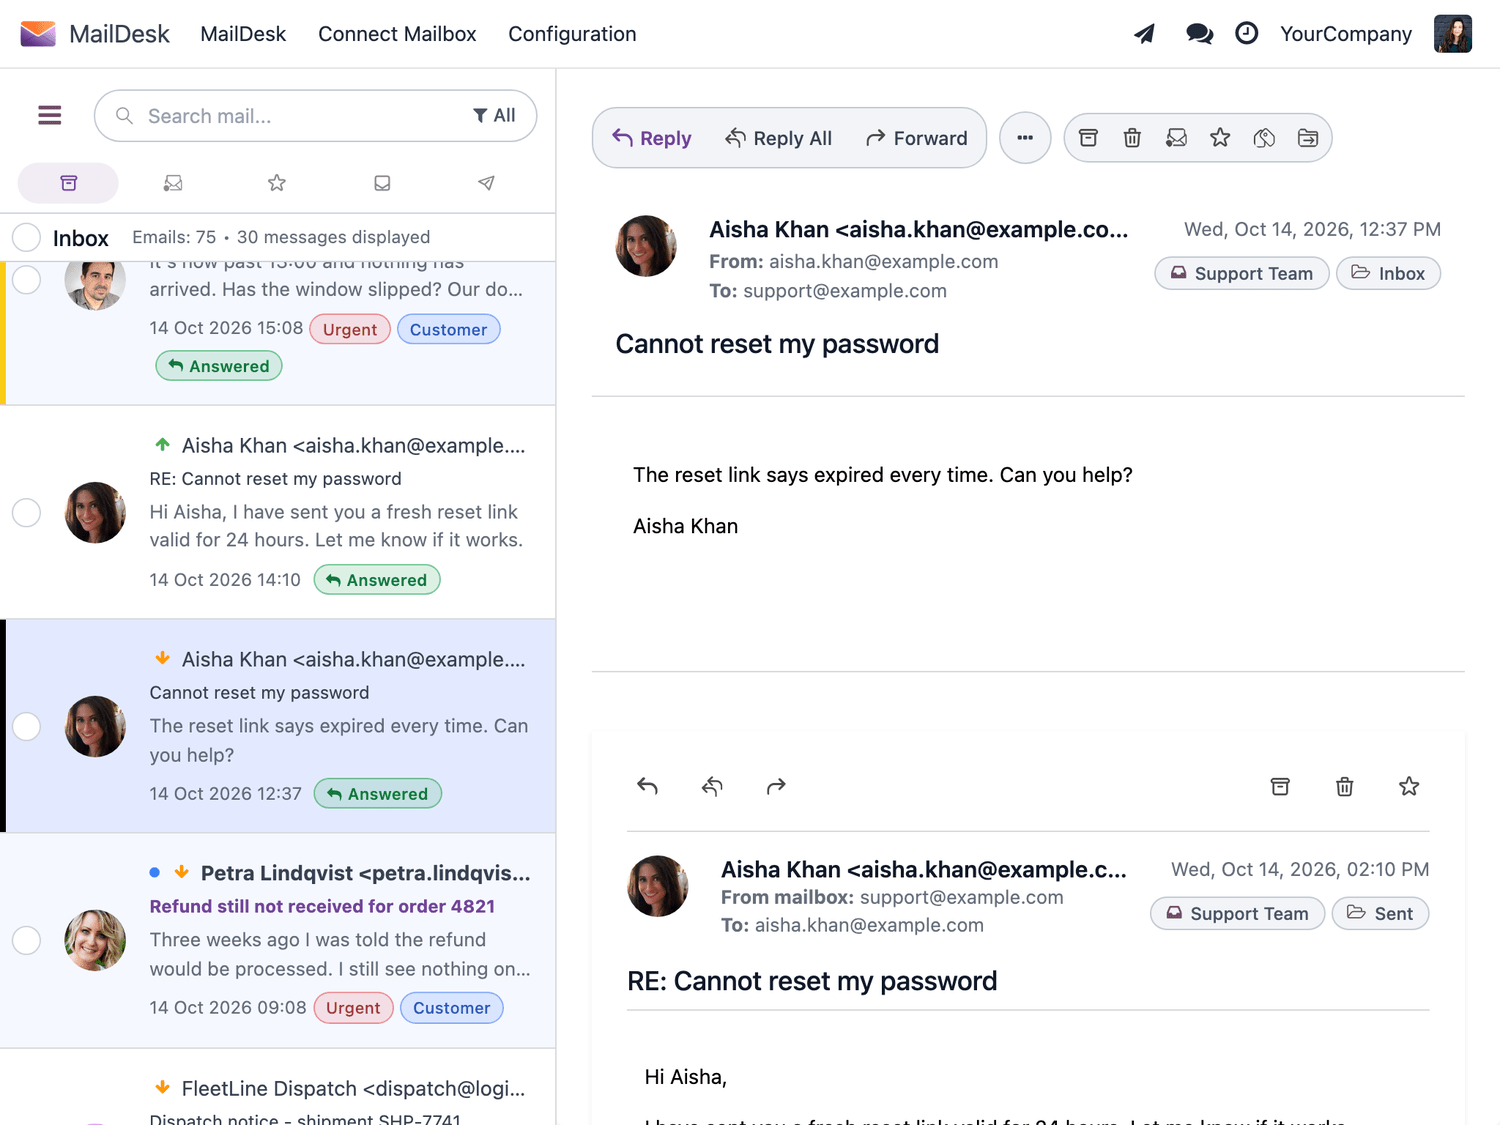Delete the RE: Cannot reset message card
The height and width of the screenshot is (1125, 1500).
(1345, 786)
